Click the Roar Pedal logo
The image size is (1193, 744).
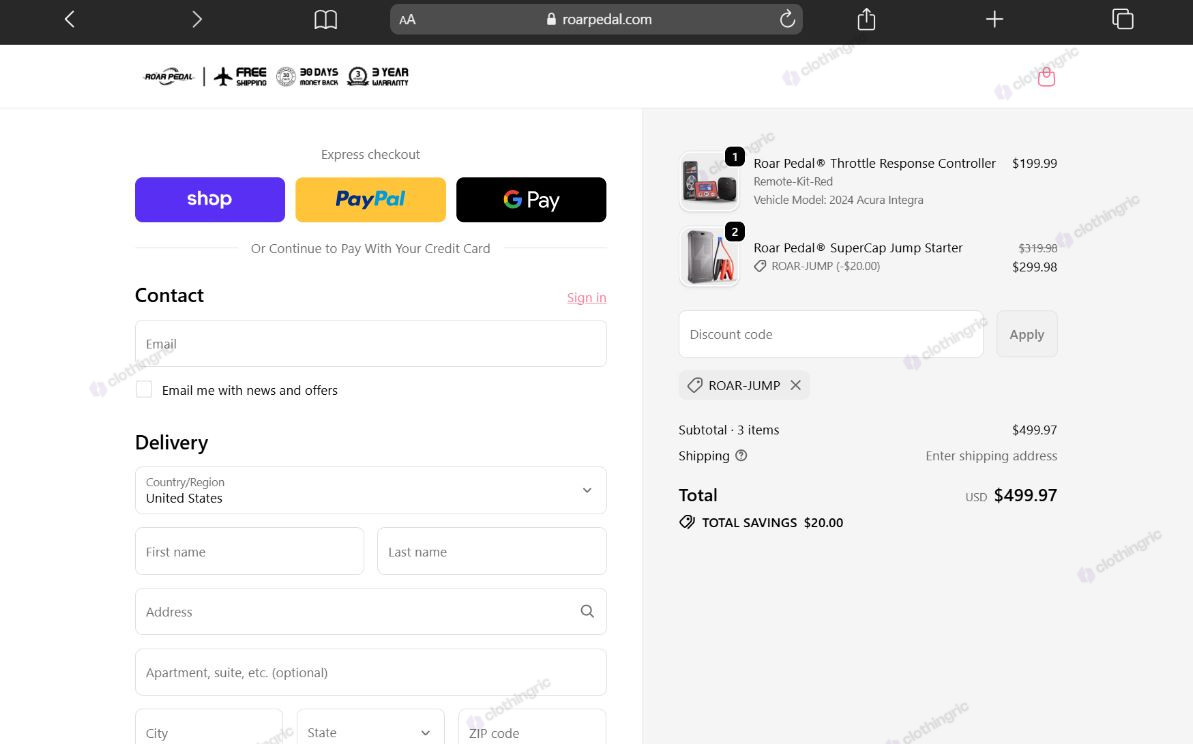click(169, 76)
